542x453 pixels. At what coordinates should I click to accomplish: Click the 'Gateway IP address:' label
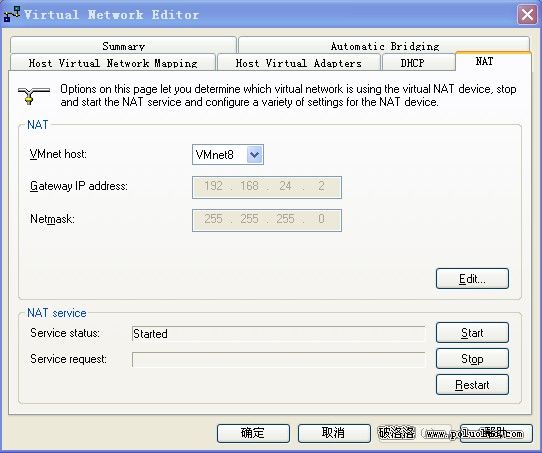tap(79, 186)
